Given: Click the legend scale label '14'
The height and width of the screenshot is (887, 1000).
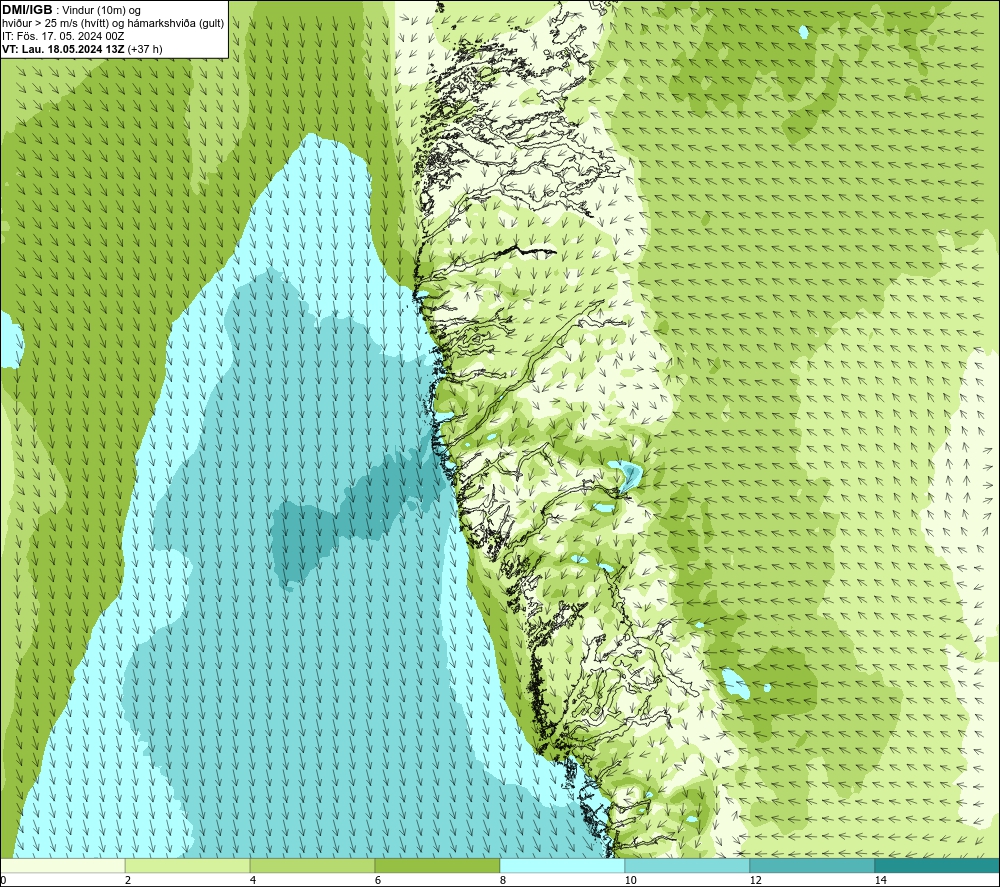Looking at the screenshot, I should (881, 880).
